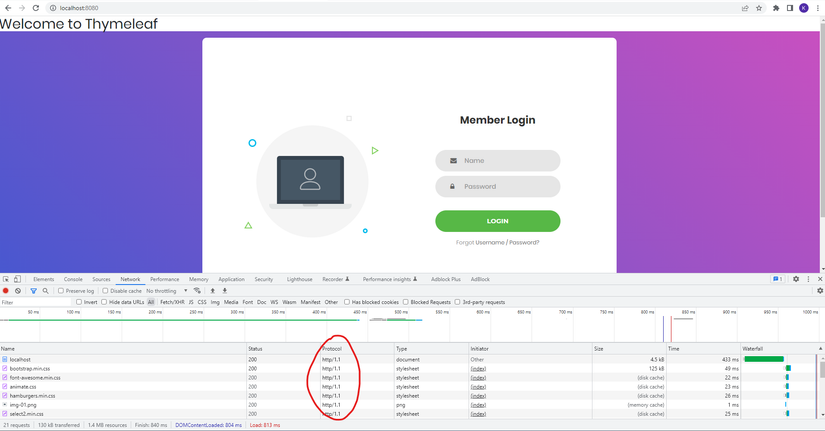Open the Chrome three-dot menu
This screenshot has height=431, width=825.
tap(818, 8)
